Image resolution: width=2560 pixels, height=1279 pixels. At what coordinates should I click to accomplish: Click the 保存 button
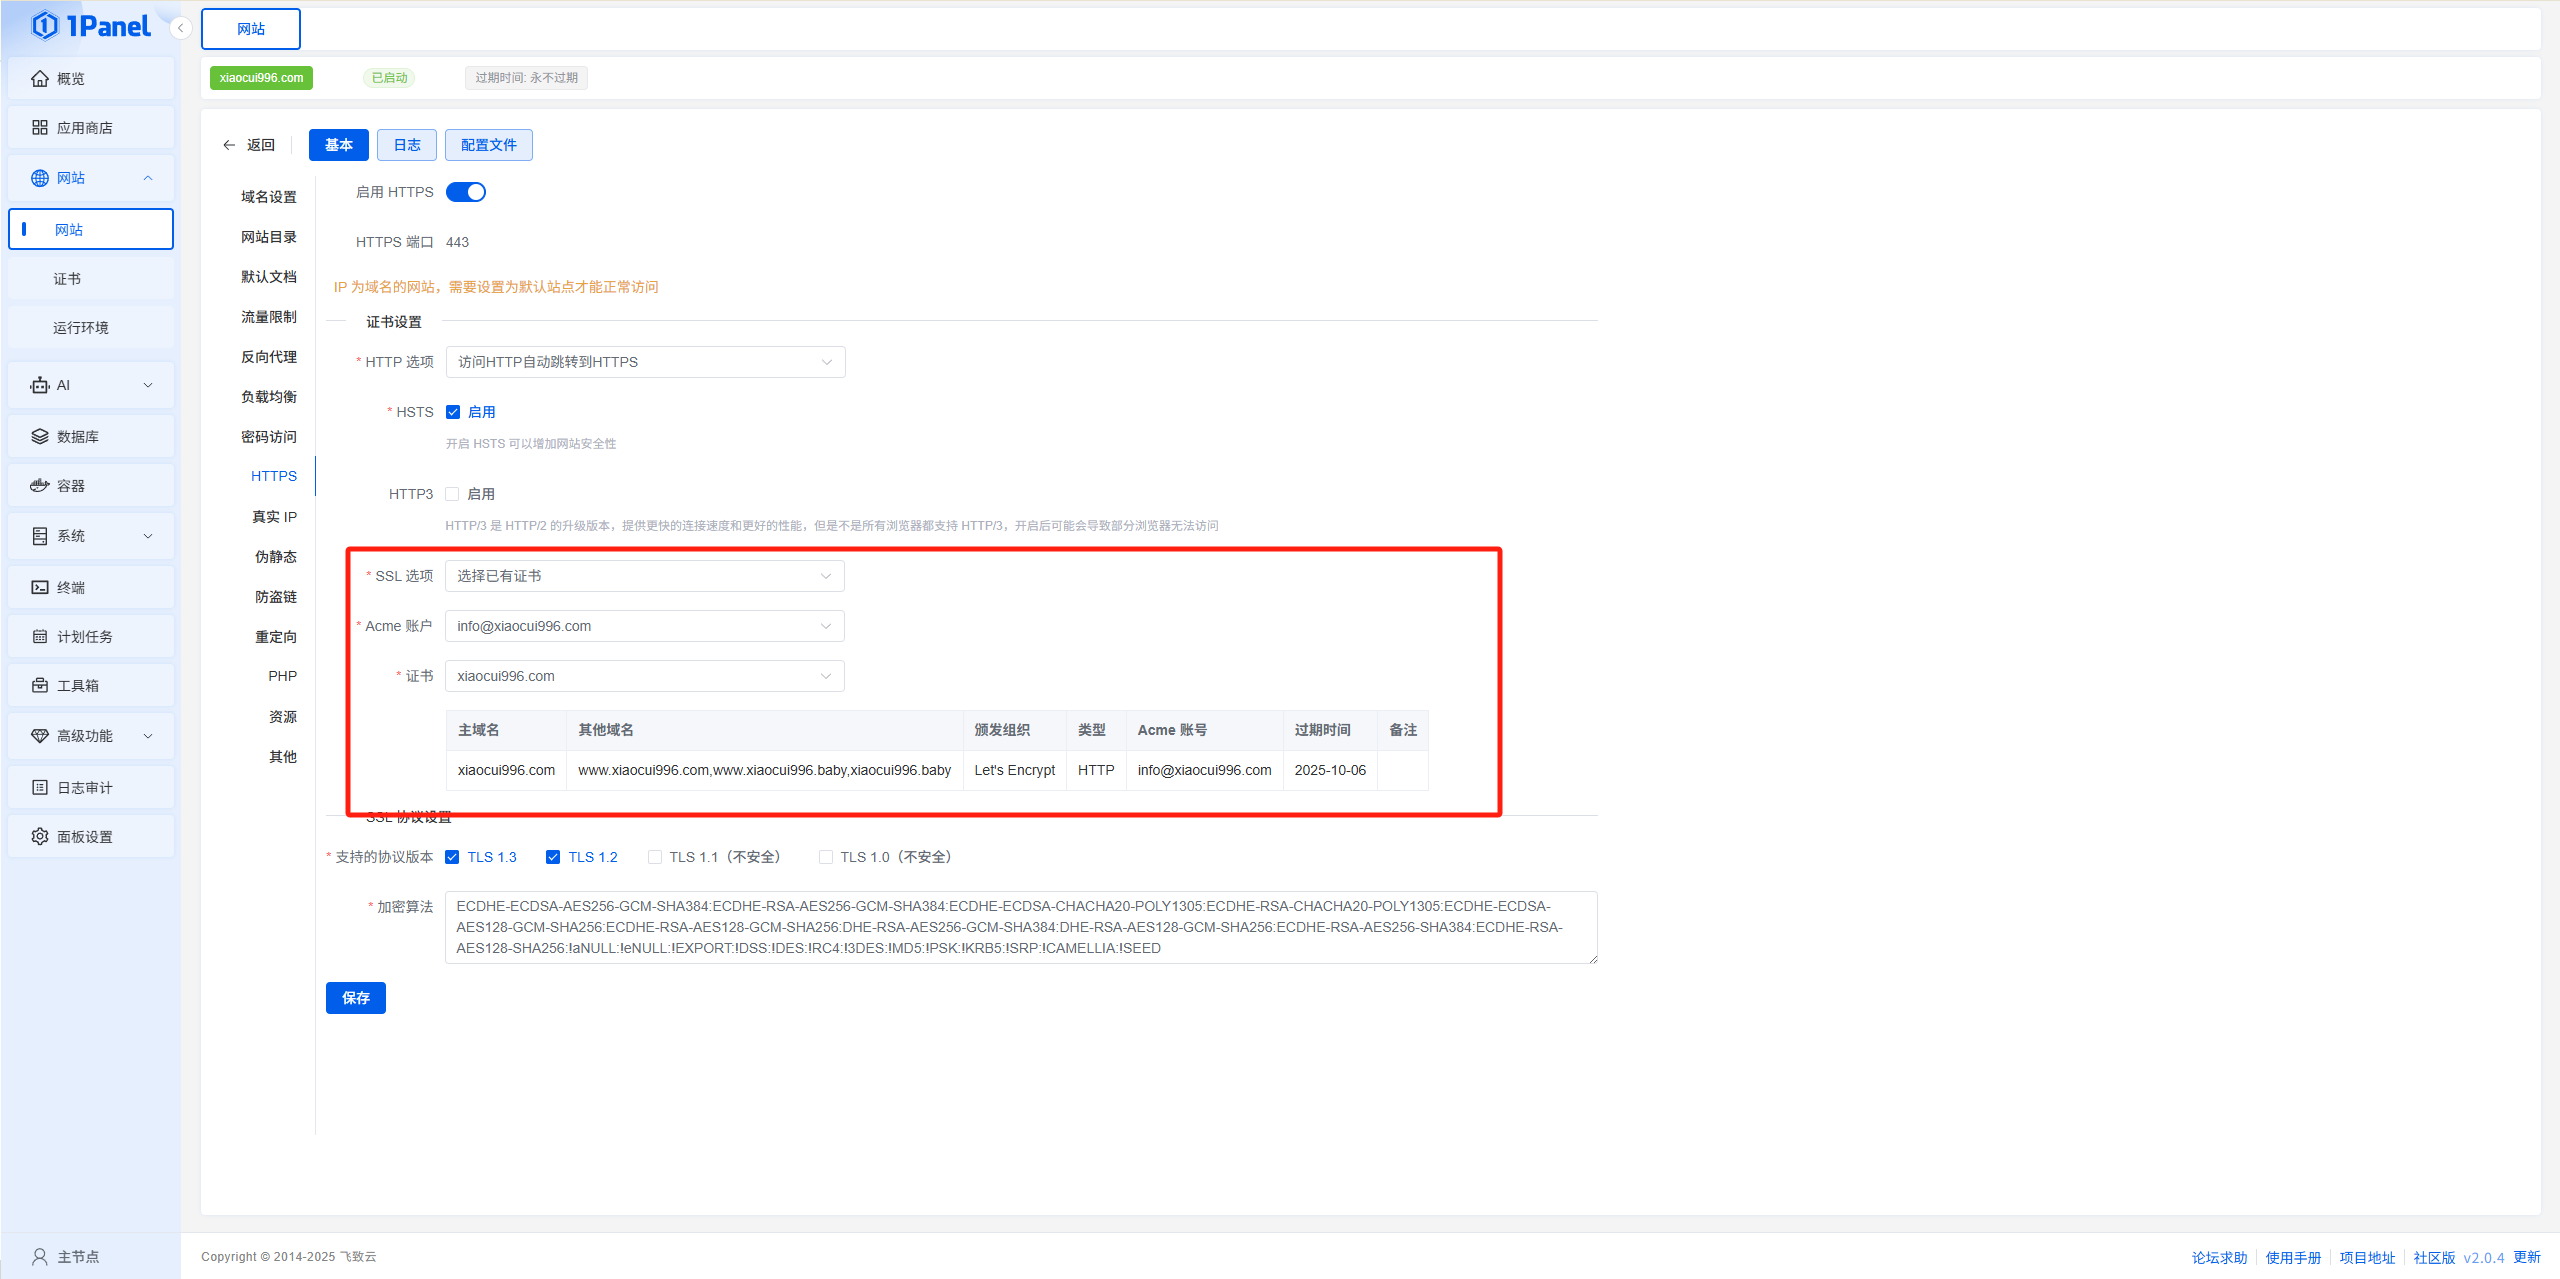356,998
